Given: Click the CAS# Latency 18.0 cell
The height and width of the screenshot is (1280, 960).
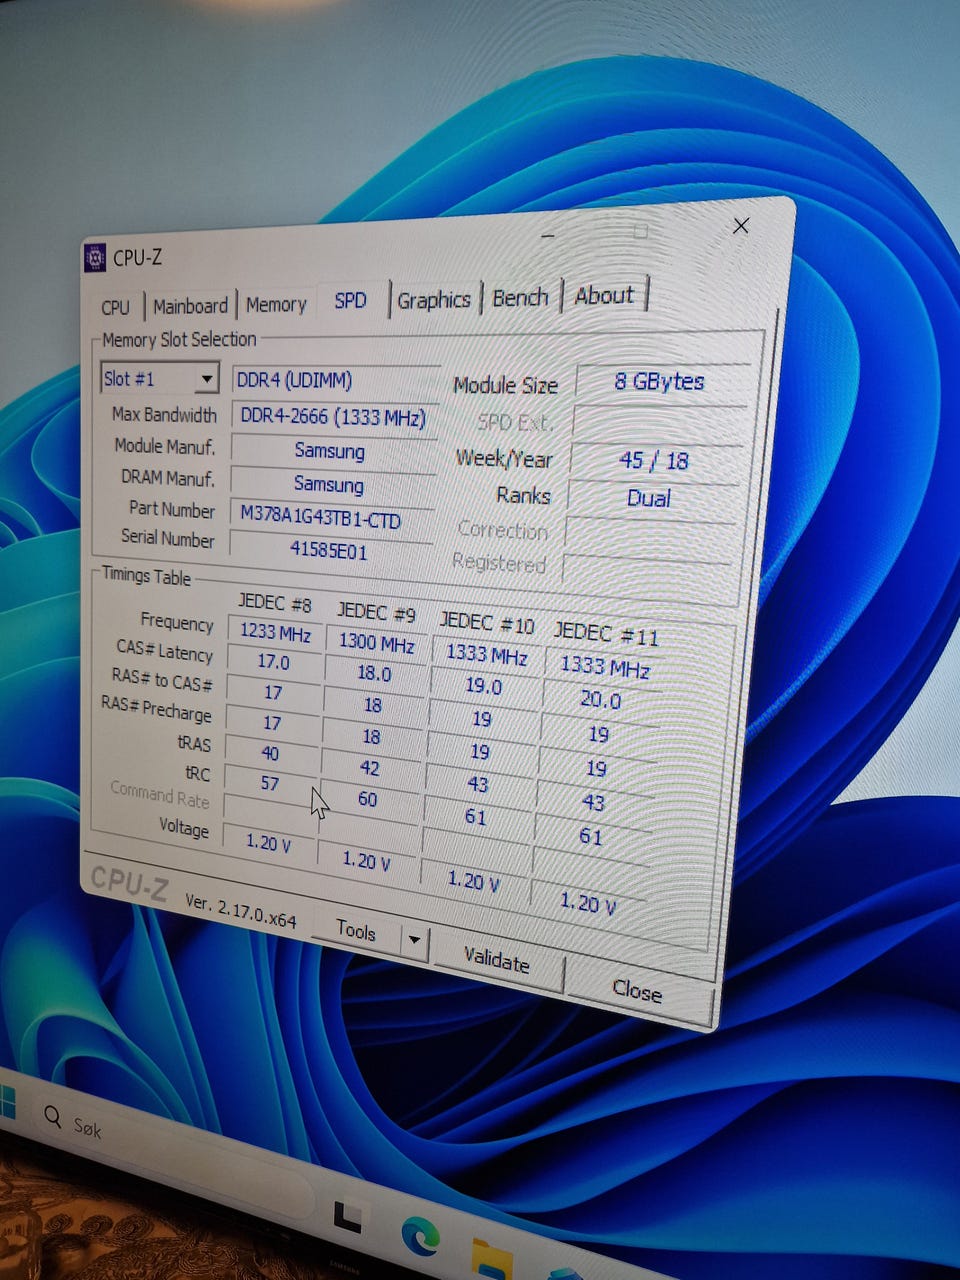Looking at the screenshot, I should (x=374, y=673).
